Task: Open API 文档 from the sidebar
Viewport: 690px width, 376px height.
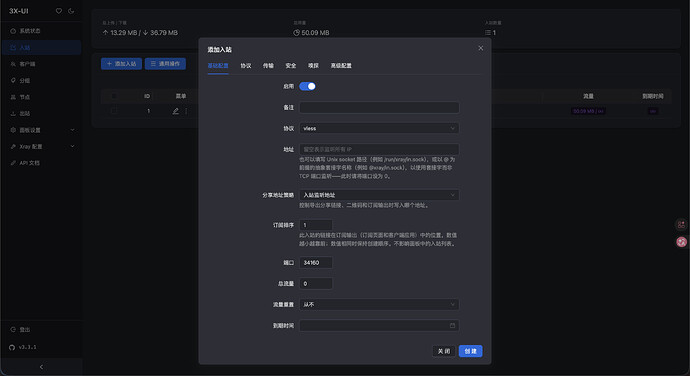Action: [41, 163]
